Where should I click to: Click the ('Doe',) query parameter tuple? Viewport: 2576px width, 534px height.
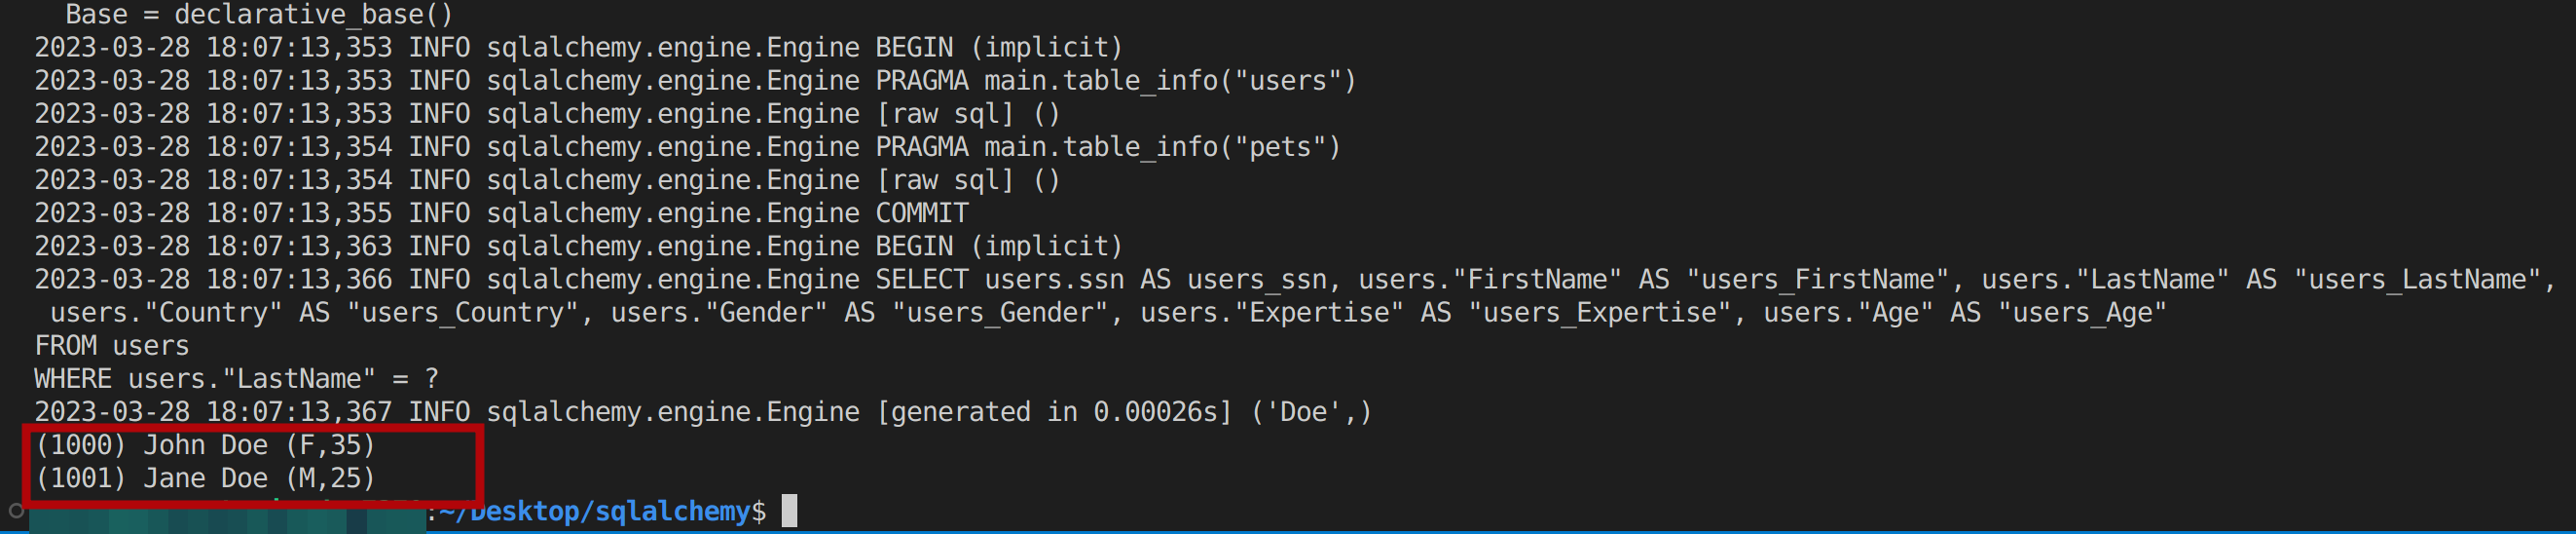(1311, 412)
